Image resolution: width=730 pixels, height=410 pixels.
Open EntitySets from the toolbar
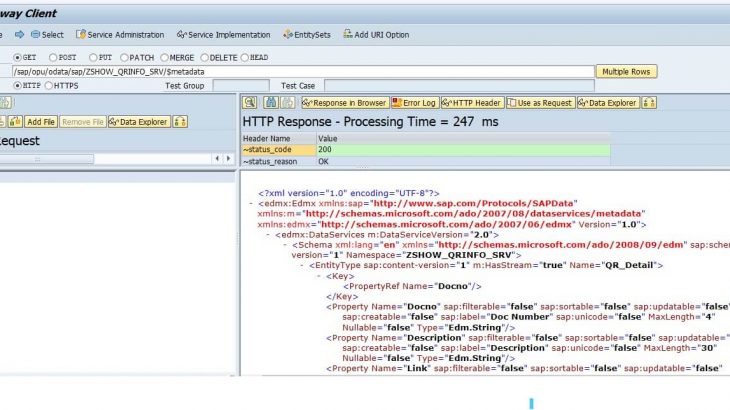point(307,34)
